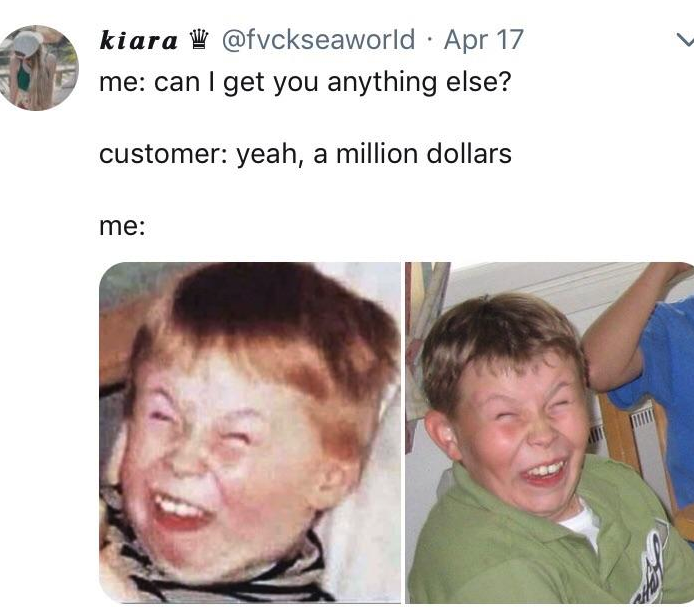Open the left red-haired laughing kid photo
This screenshot has height=608, width=694.
[x=250, y=432]
